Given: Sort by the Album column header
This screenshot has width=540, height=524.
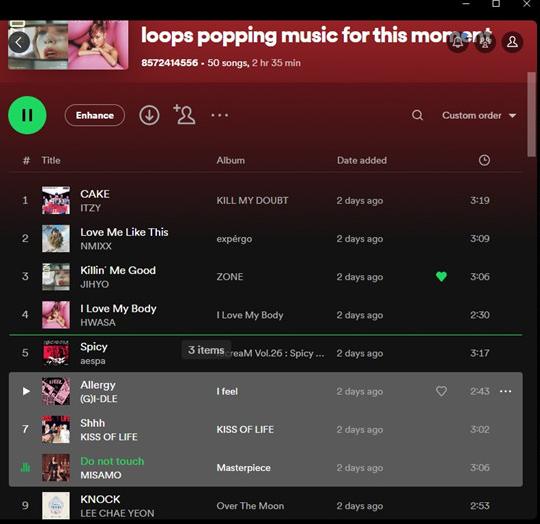Looking at the screenshot, I should (231, 160).
